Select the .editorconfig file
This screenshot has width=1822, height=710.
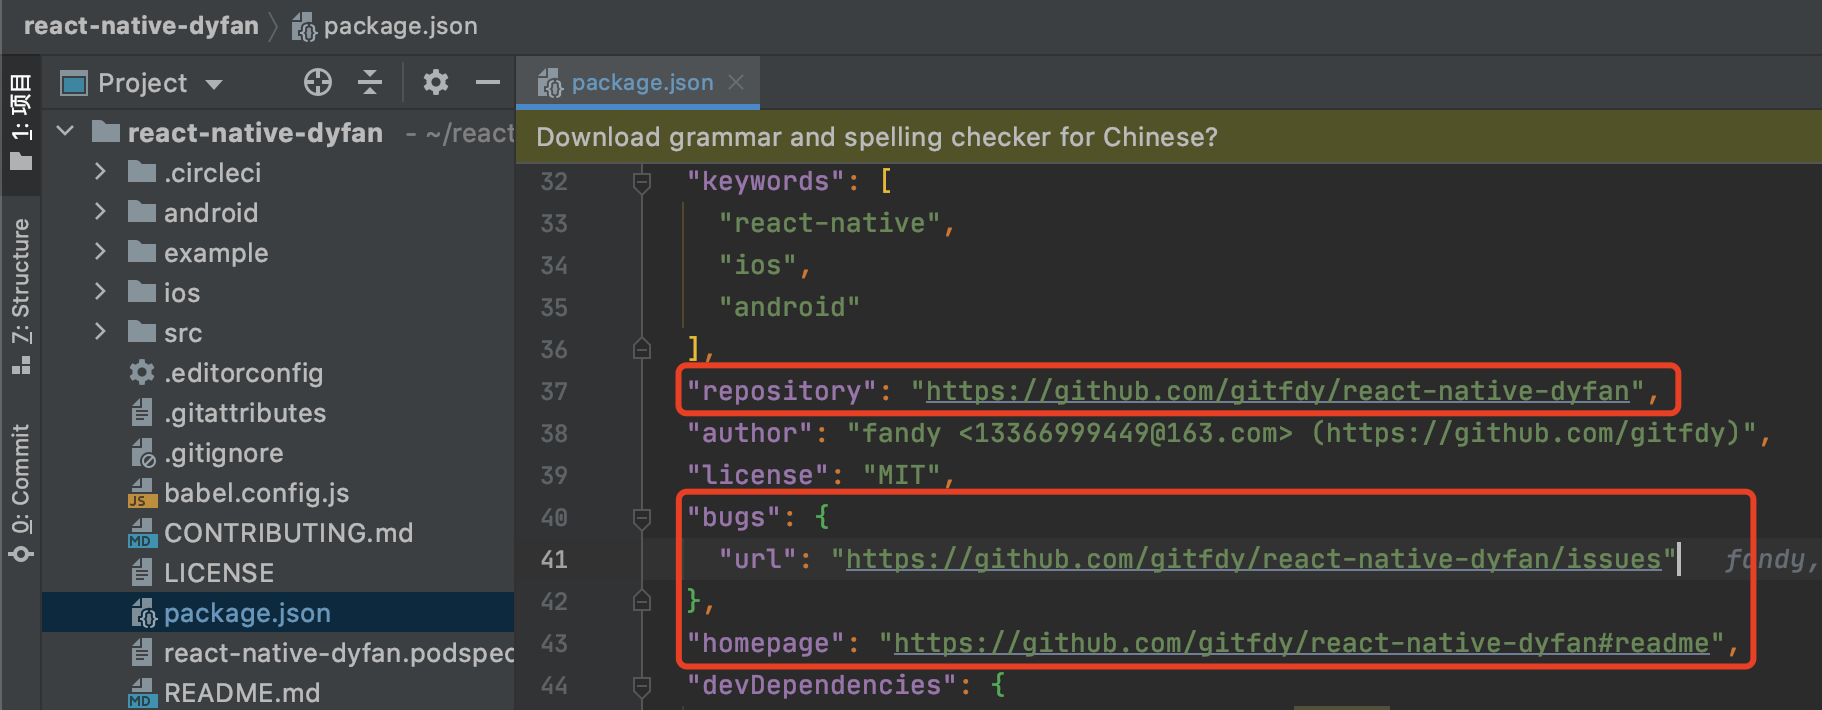278,373
